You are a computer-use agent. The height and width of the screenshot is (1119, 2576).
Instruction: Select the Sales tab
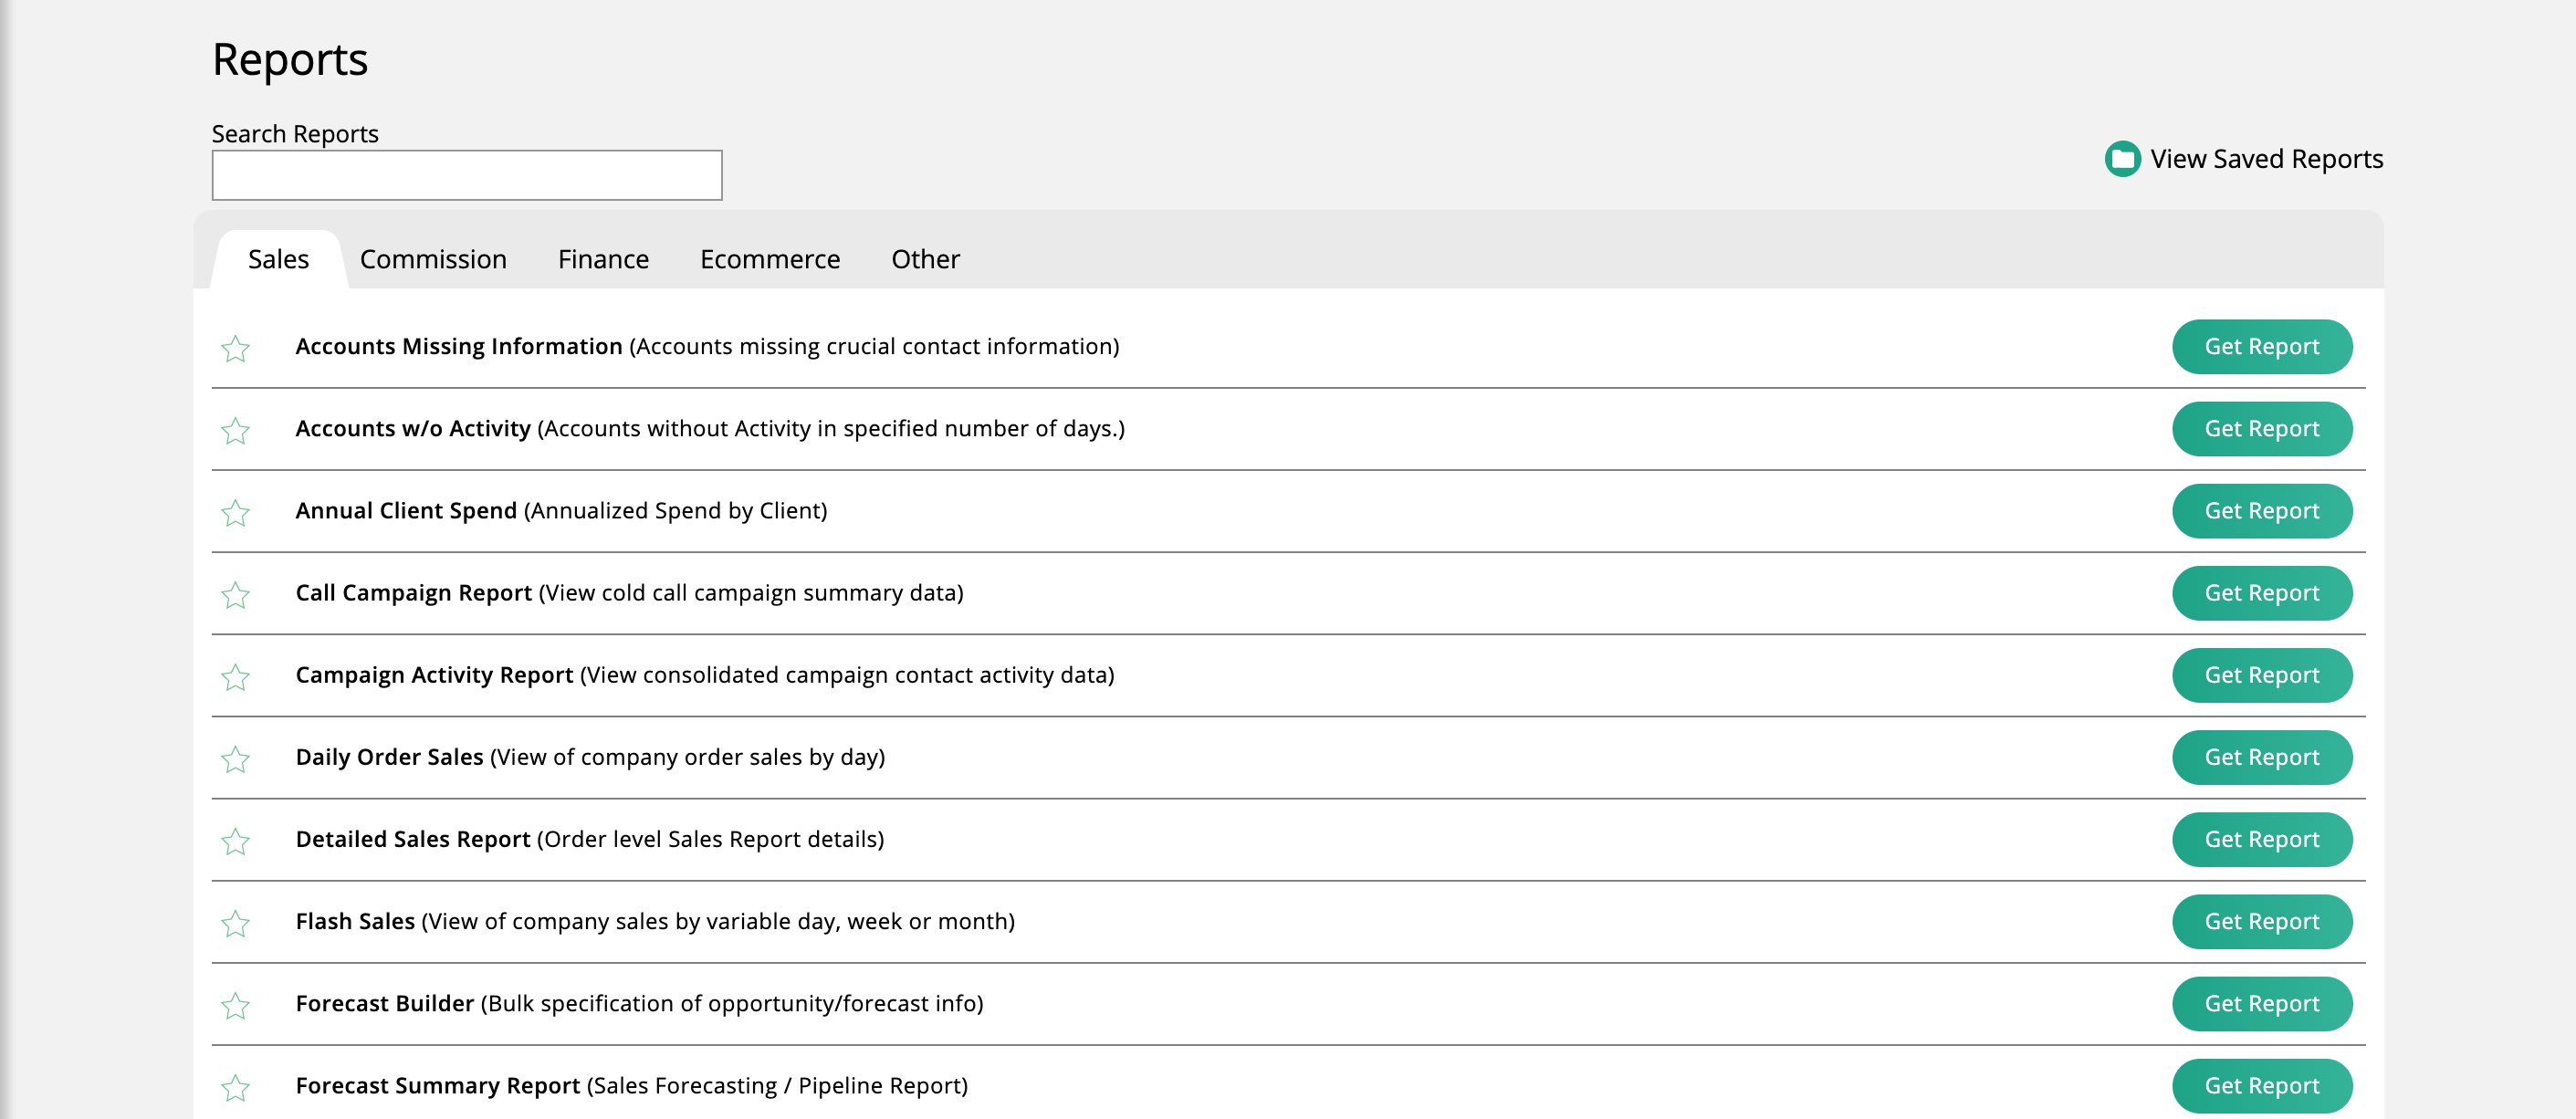278,259
